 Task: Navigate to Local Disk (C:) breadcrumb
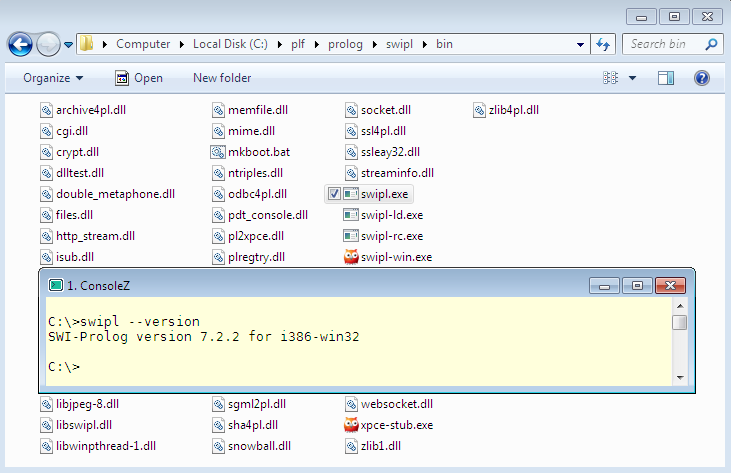230,44
